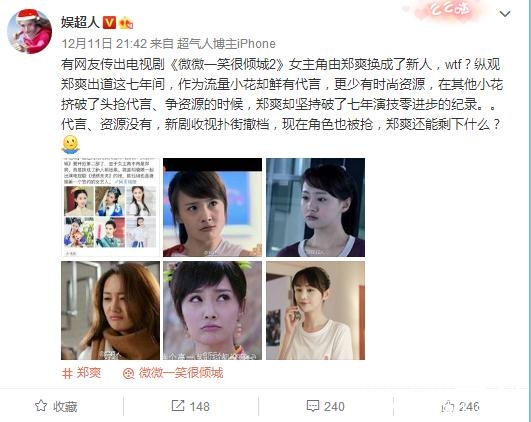531x422 pixels.
Task: Click the orange V verified badge
Action: 109,23
